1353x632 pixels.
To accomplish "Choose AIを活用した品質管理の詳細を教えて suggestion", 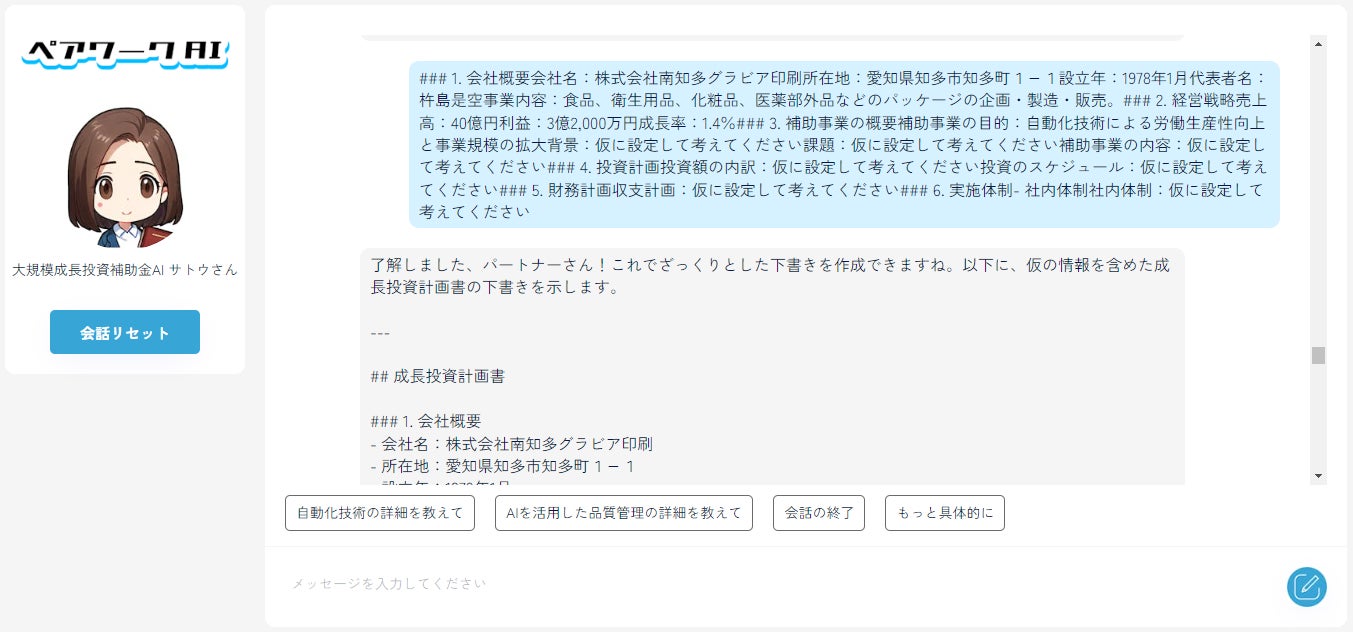I will click(624, 513).
